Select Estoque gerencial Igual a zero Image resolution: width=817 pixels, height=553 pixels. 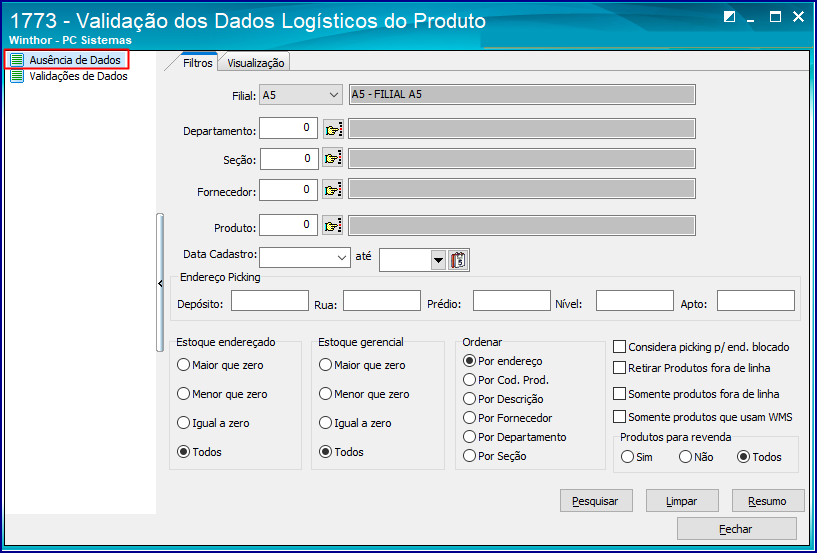pyautogui.click(x=325, y=423)
